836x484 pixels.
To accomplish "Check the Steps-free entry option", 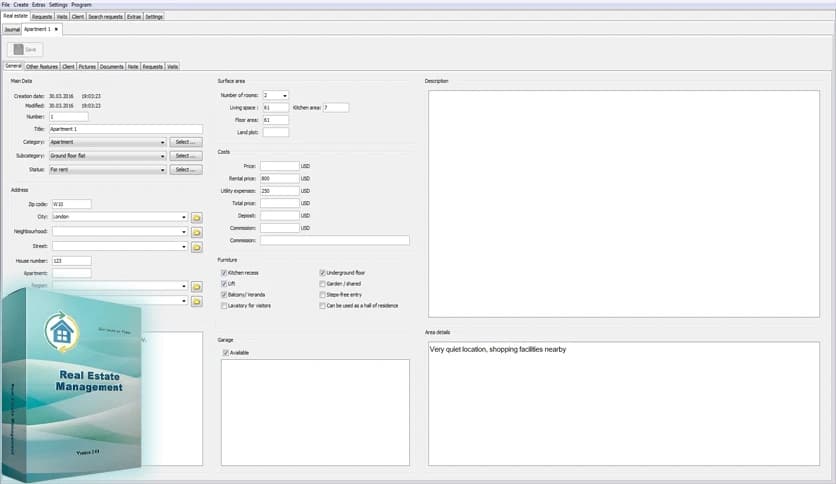I will point(322,295).
